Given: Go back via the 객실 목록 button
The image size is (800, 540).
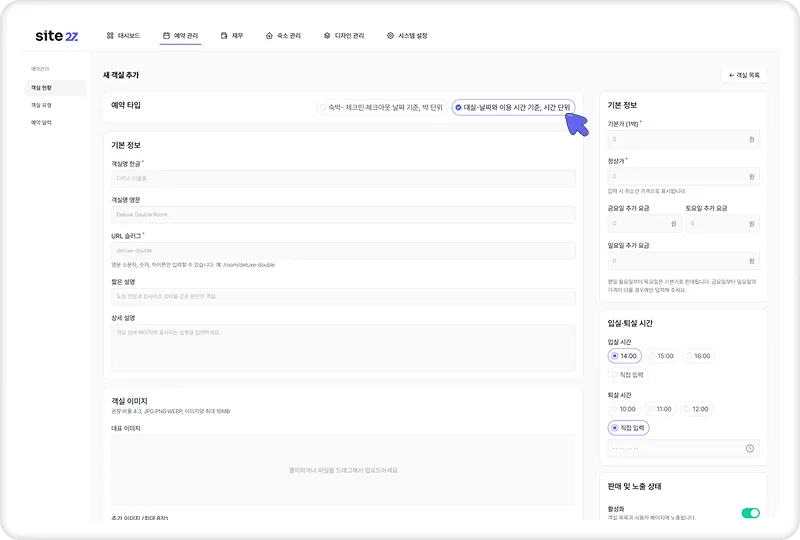Looking at the screenshot, I should click(744, 75).
